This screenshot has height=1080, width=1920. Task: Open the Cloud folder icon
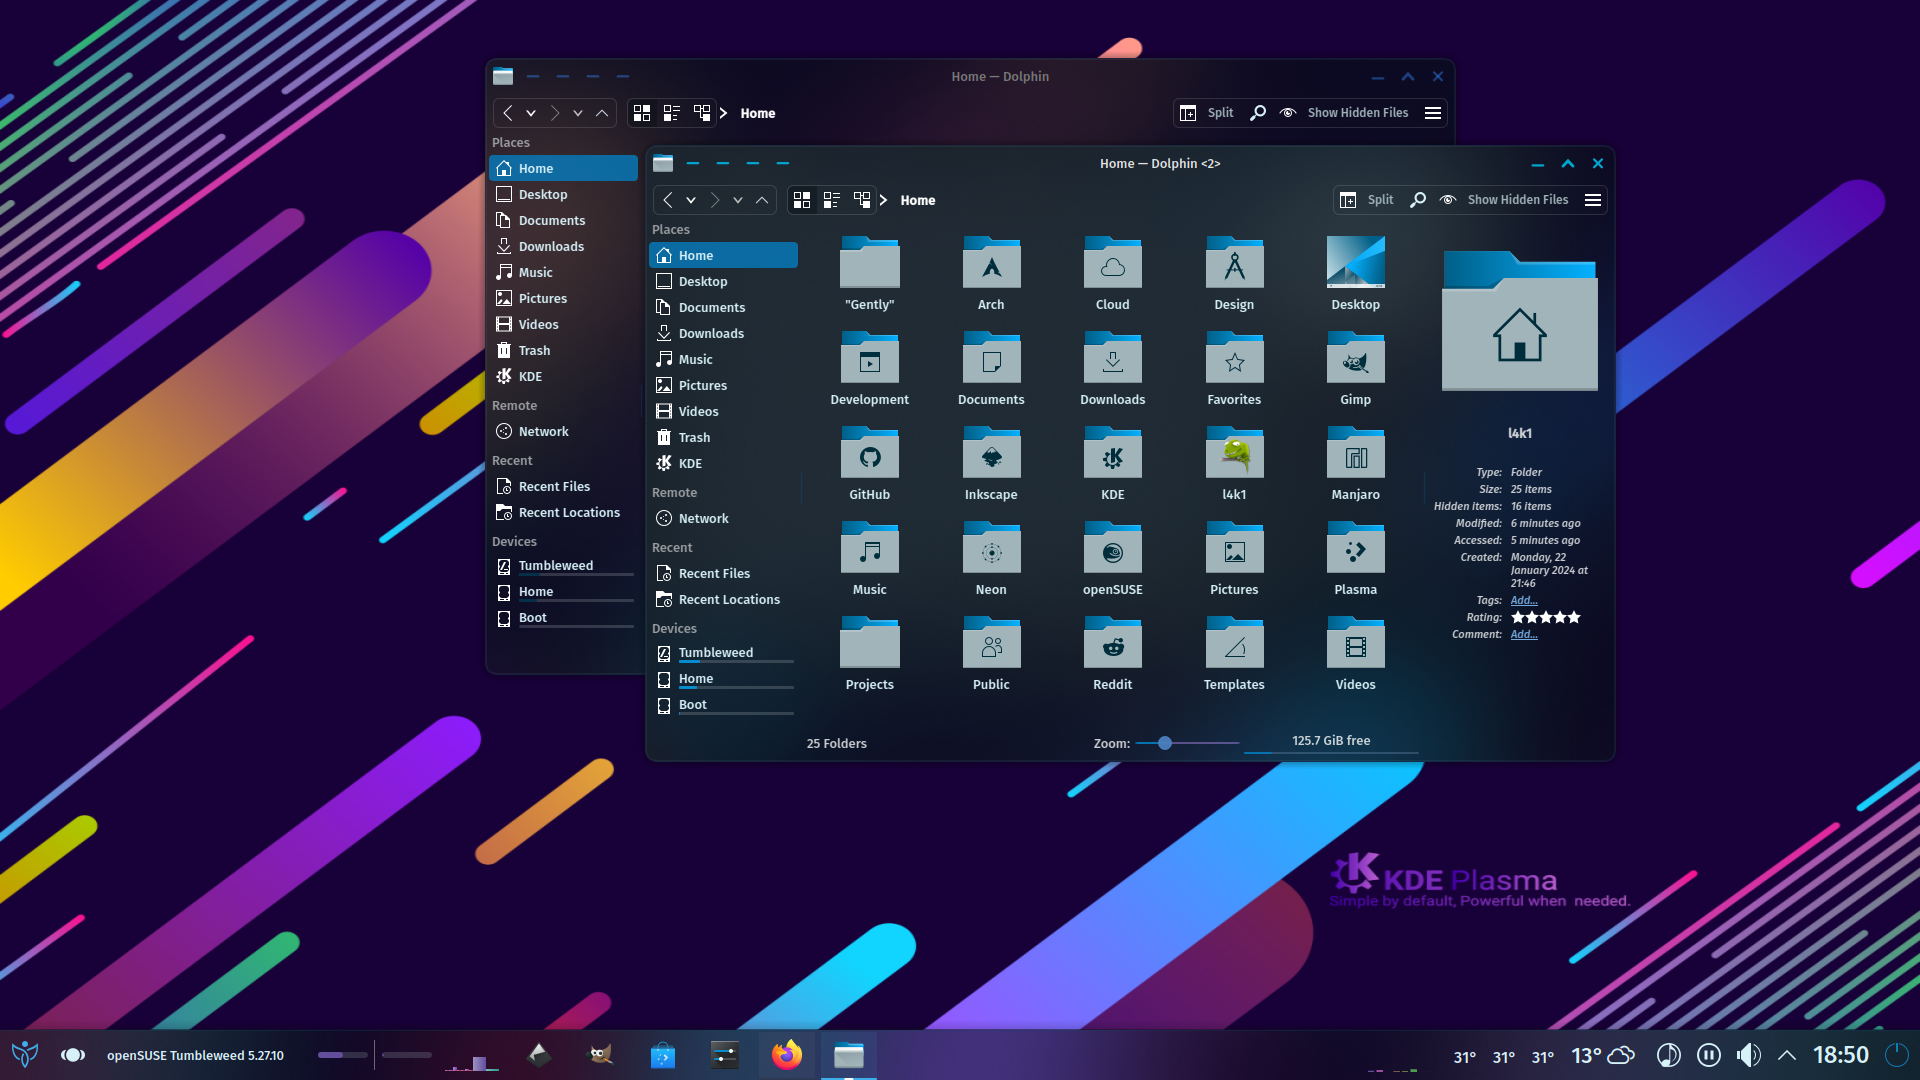coord(1112,264)
